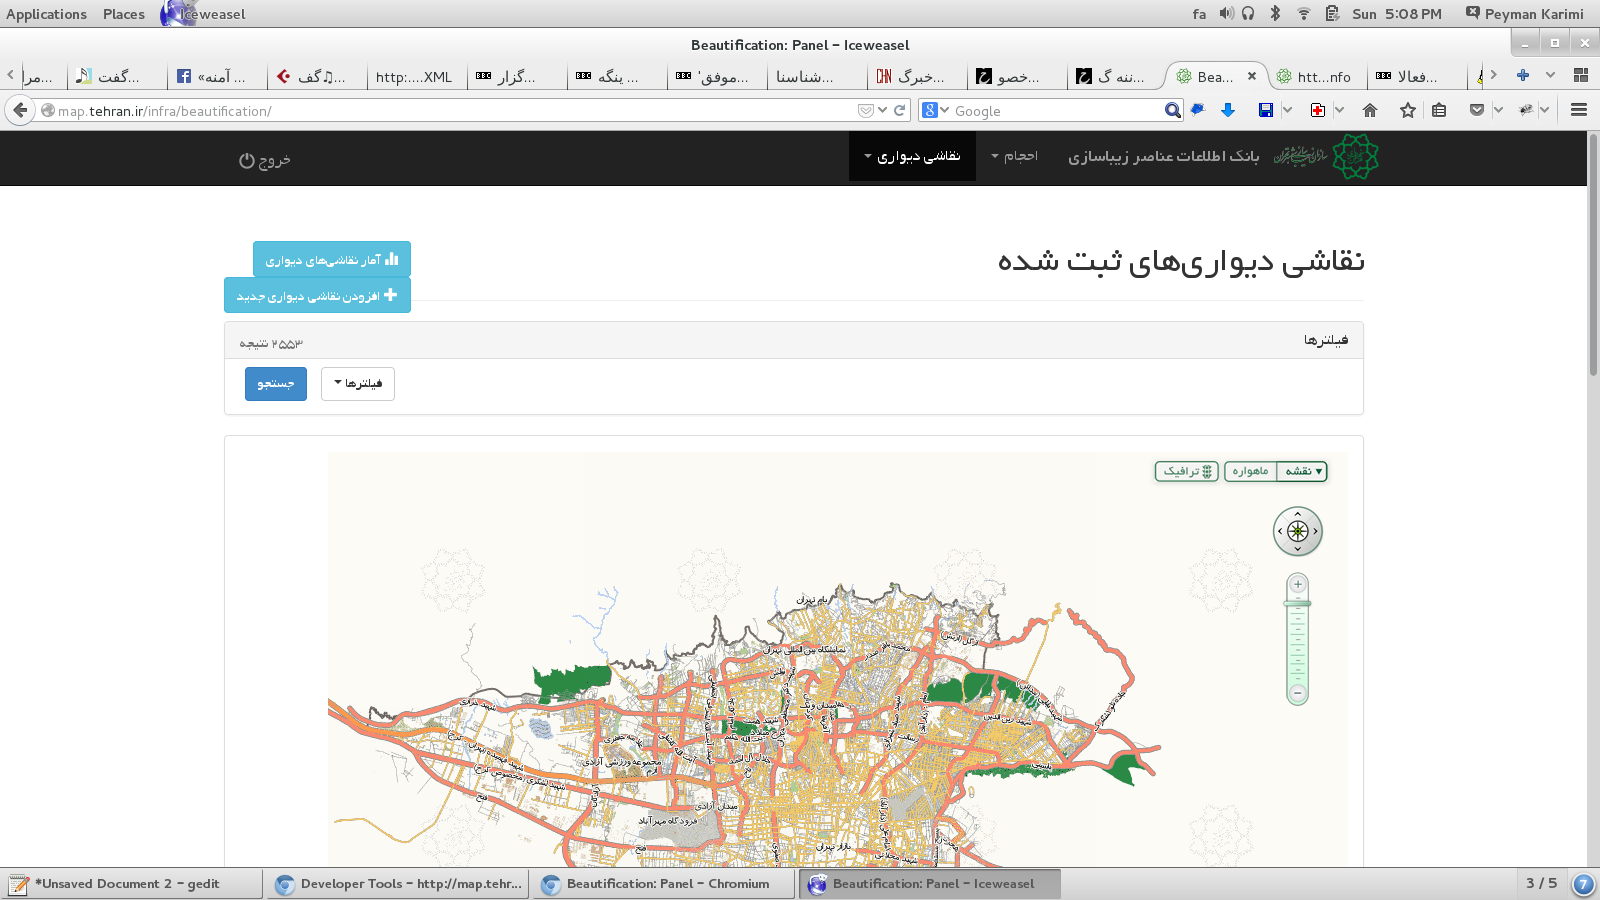The width and height of the screenshot is (1600, 900).
Task: Click the logout power icon labeled خروج
Action: [265, 160]
